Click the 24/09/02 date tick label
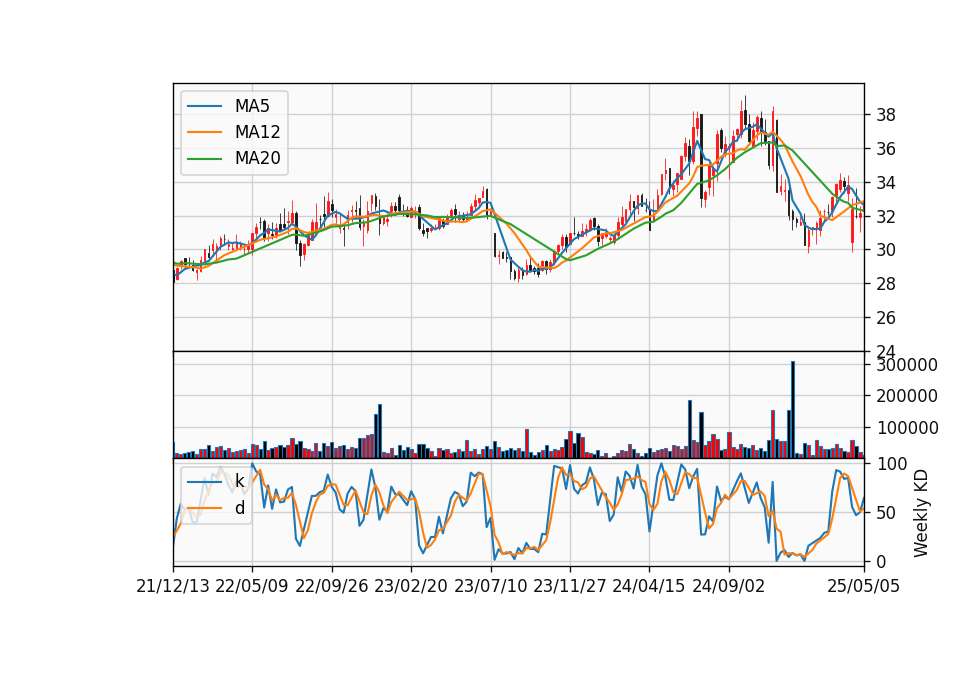Viewport: 960px width, 690px height. pyautogui.click(x=729, y=587)
